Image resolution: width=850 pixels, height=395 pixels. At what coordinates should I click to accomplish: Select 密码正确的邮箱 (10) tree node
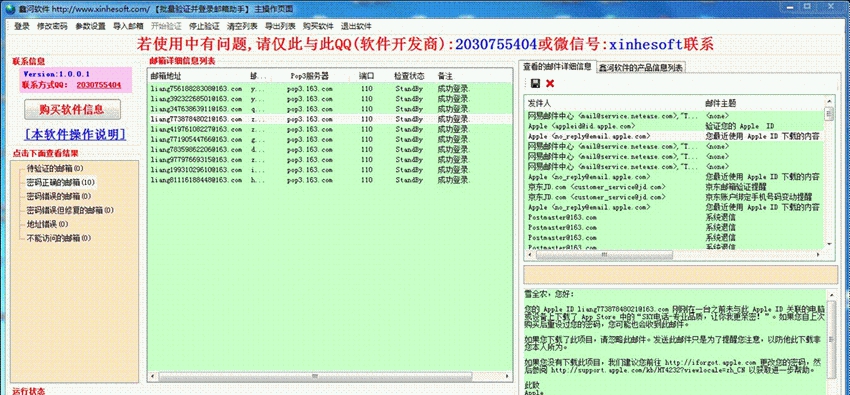pos(60,182)
